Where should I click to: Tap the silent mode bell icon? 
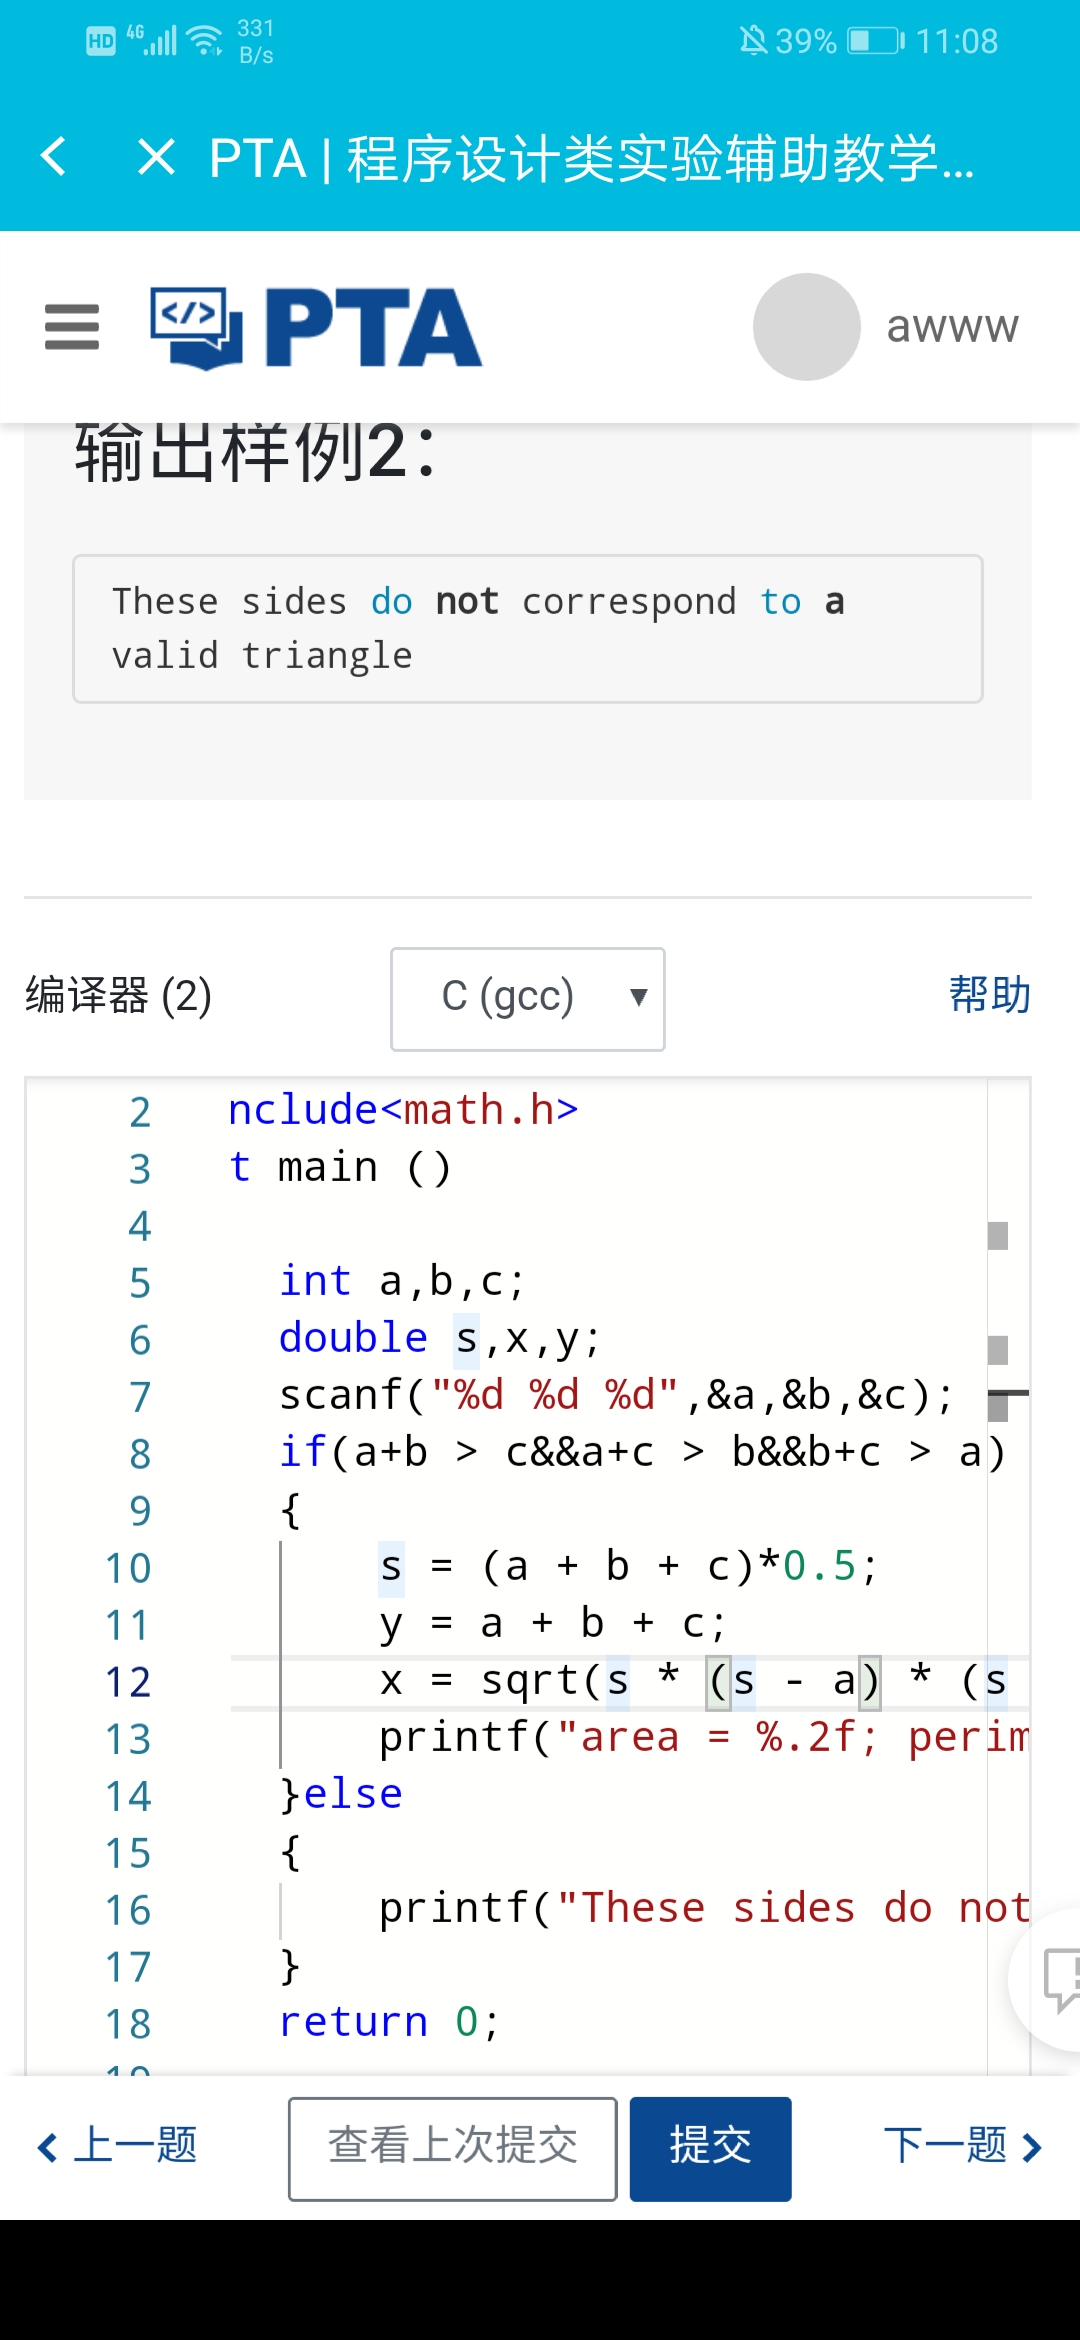tap(752, 41)
